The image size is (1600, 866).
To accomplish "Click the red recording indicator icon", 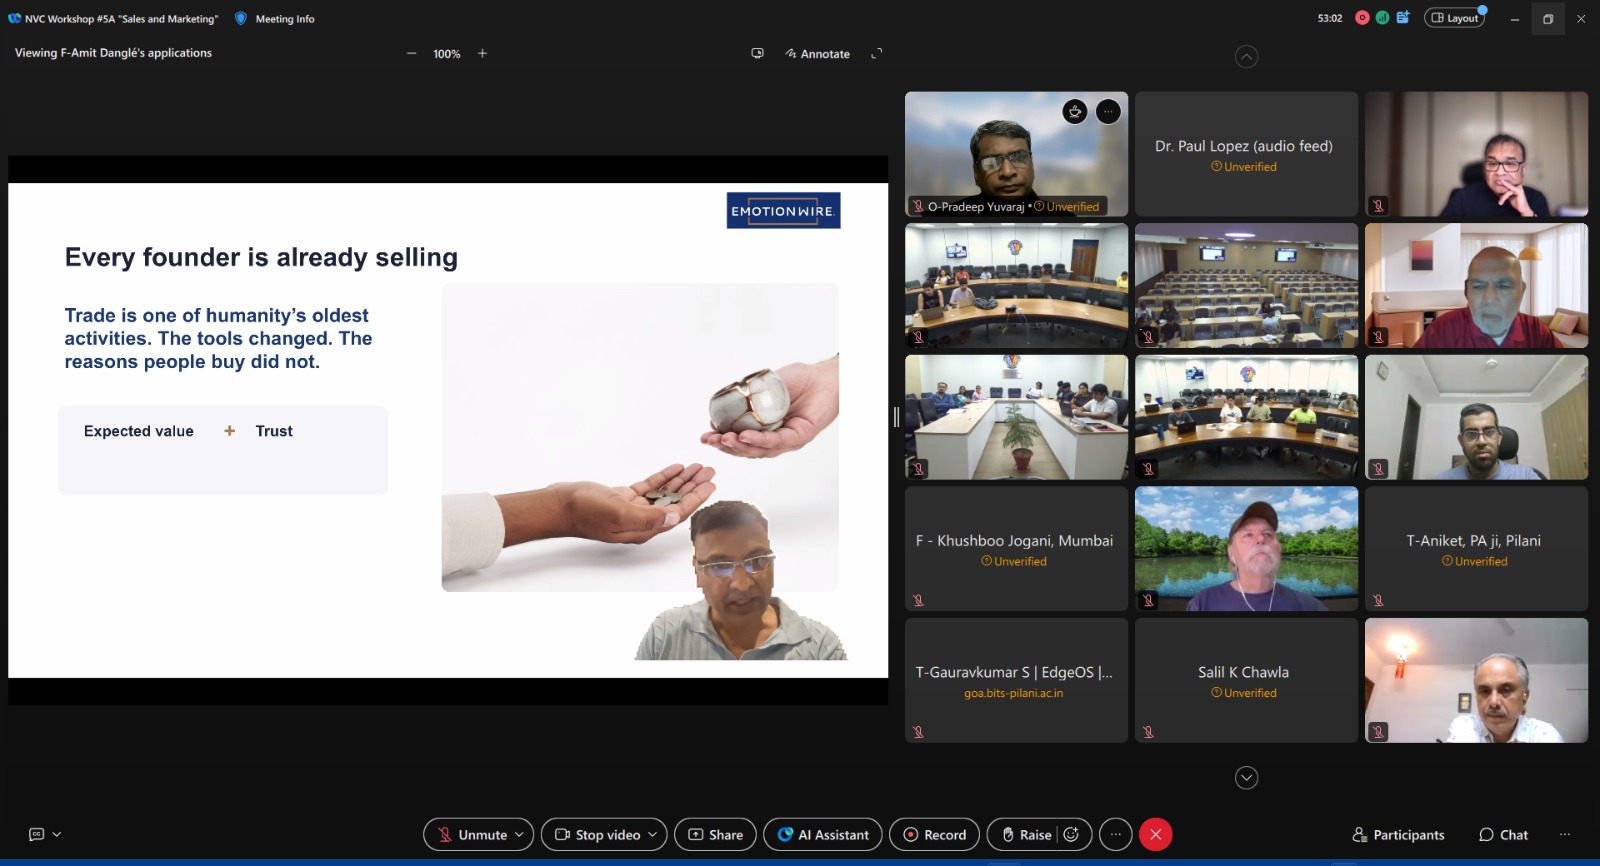I will coord(1362,18).
